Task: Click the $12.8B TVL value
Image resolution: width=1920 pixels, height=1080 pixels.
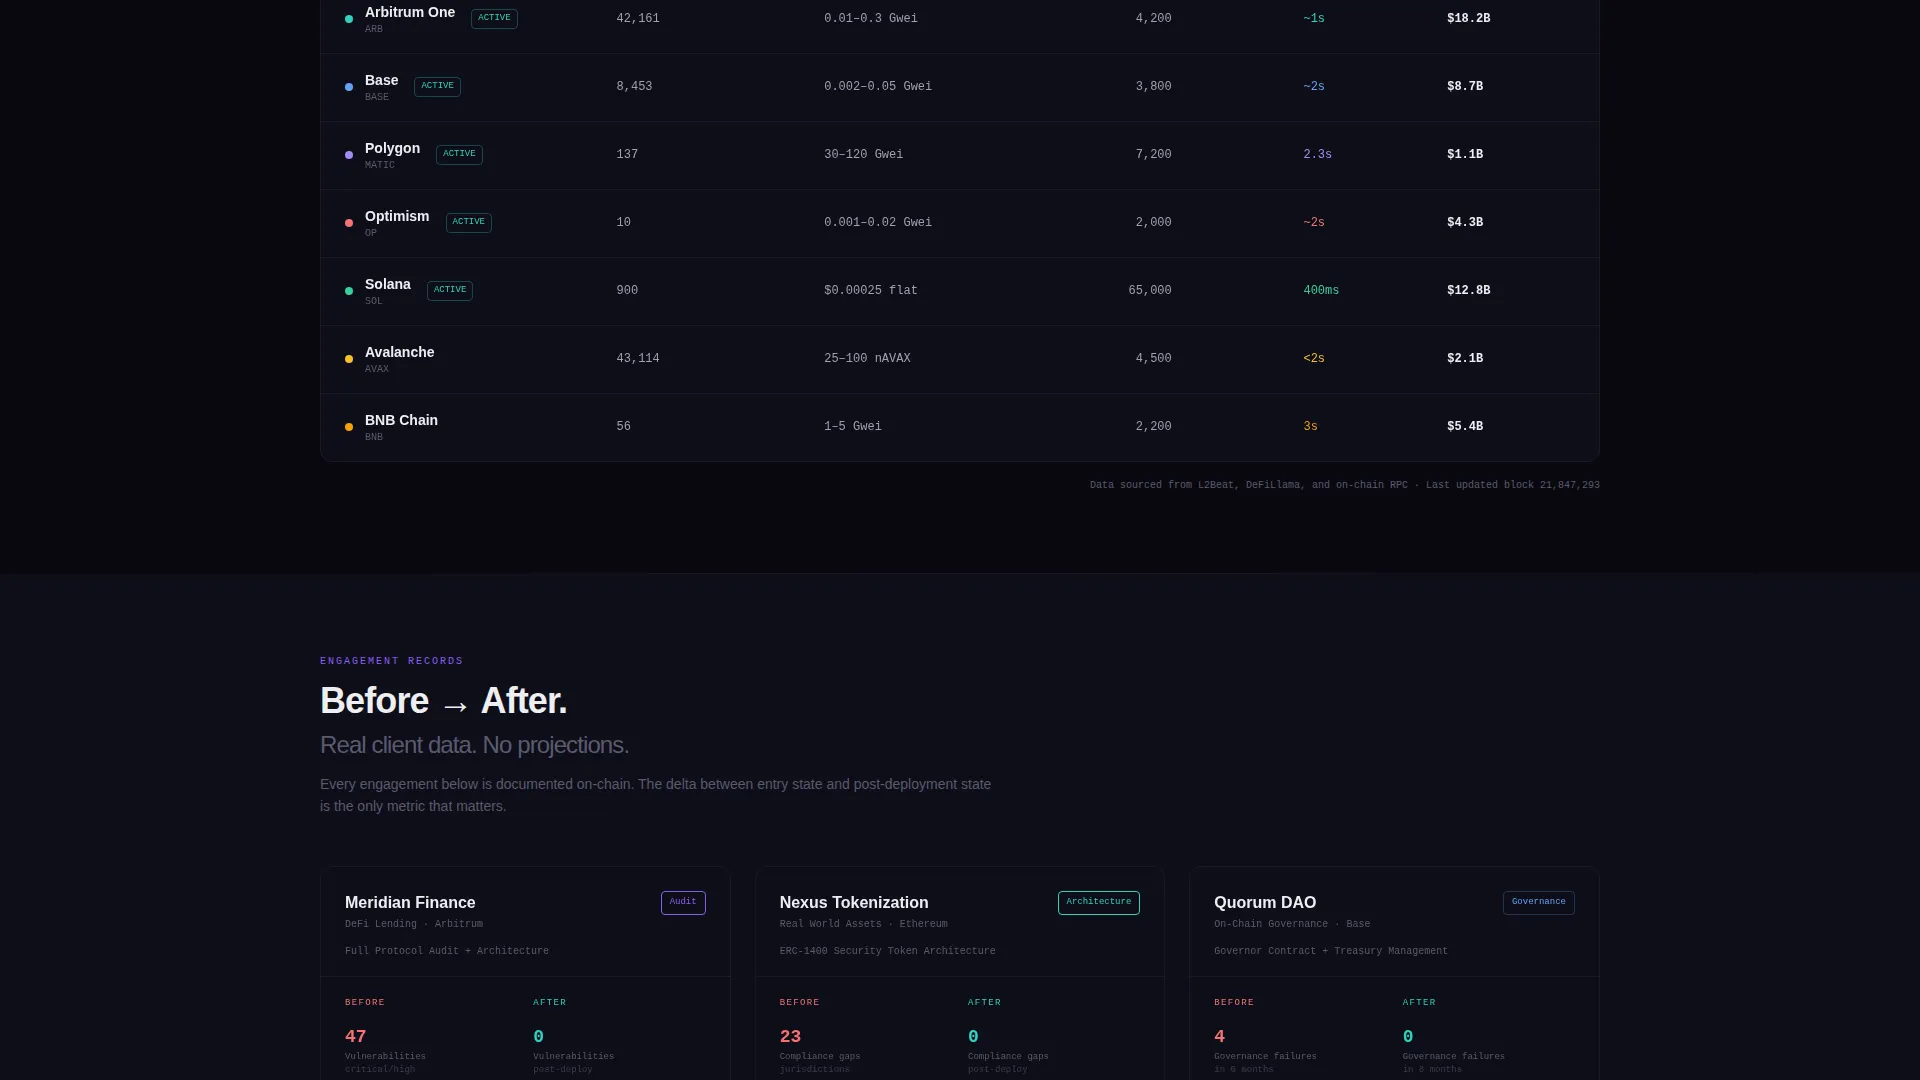Action: pos(1468,290)
